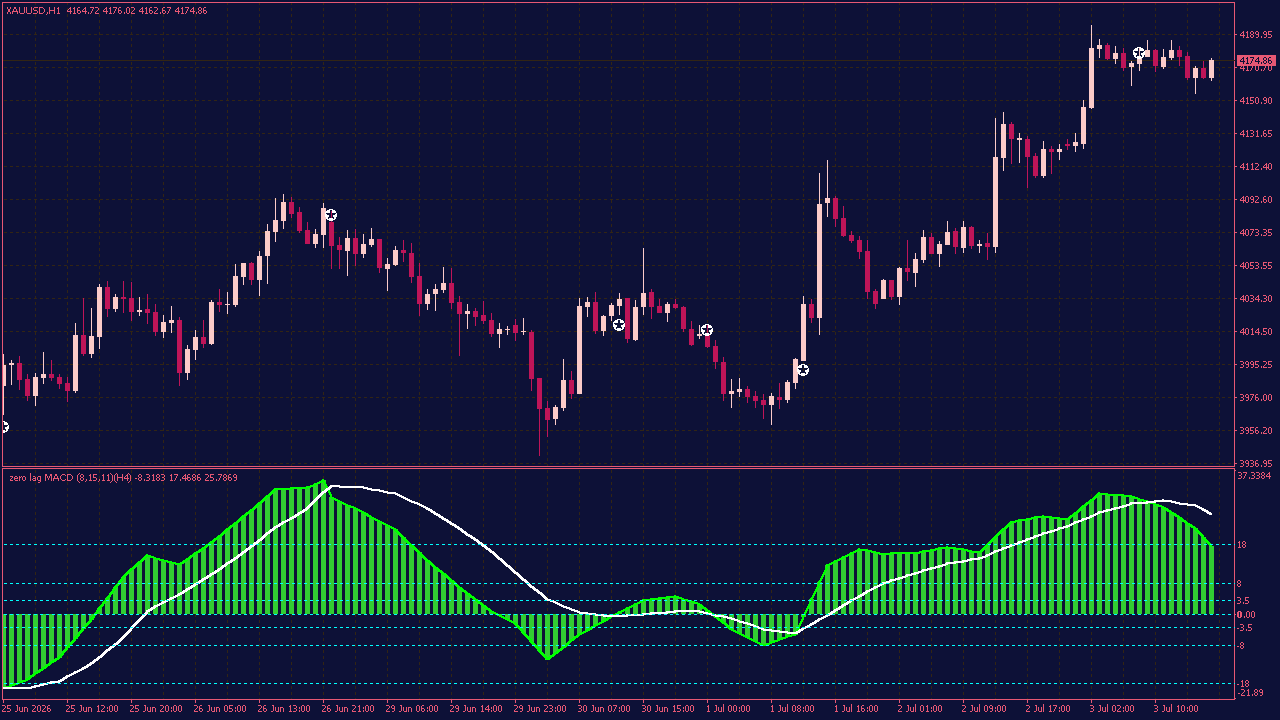Click price scale value 3976.00
Viewport: 1280px width, 720px height.
(1255, 398)
